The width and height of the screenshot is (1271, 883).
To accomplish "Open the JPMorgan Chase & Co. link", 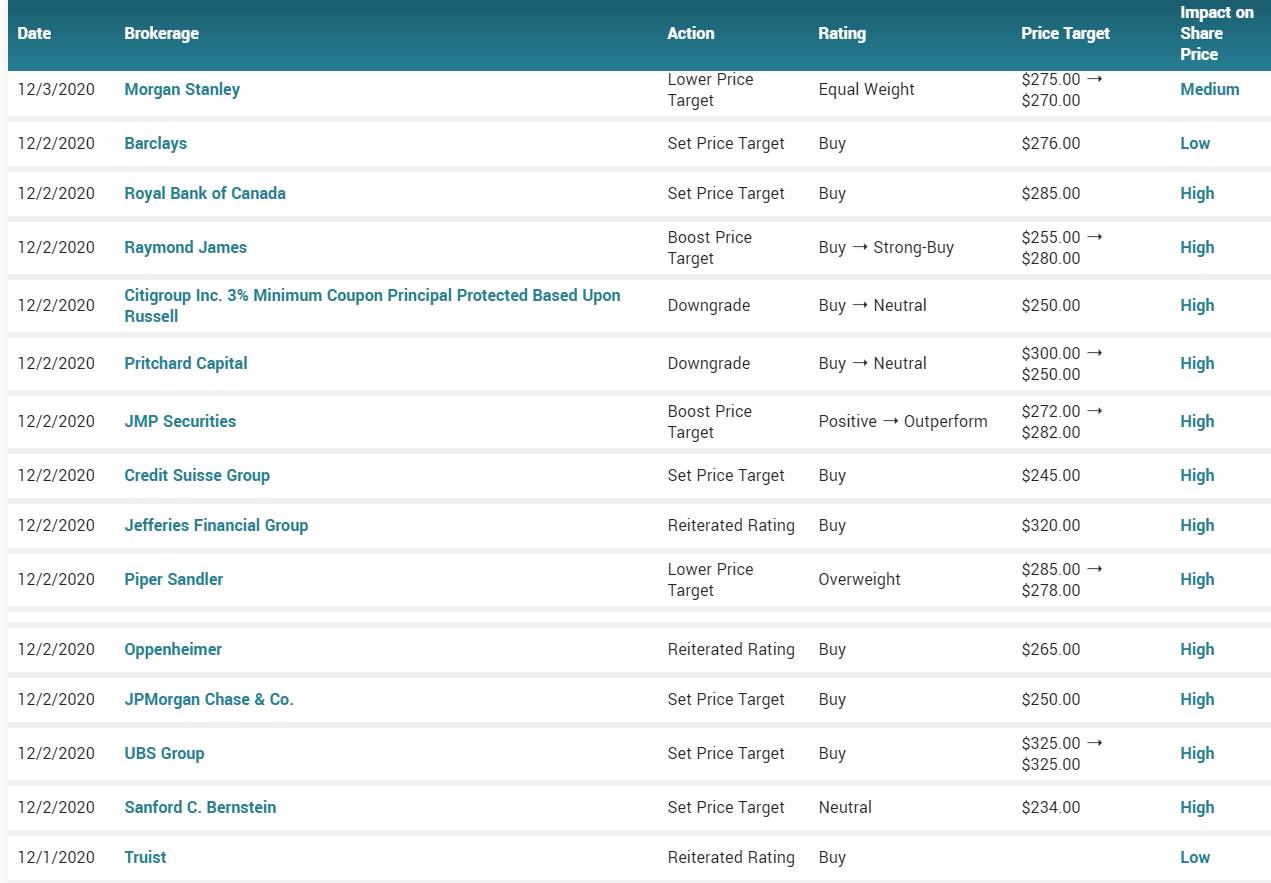I will pos(209,699).
